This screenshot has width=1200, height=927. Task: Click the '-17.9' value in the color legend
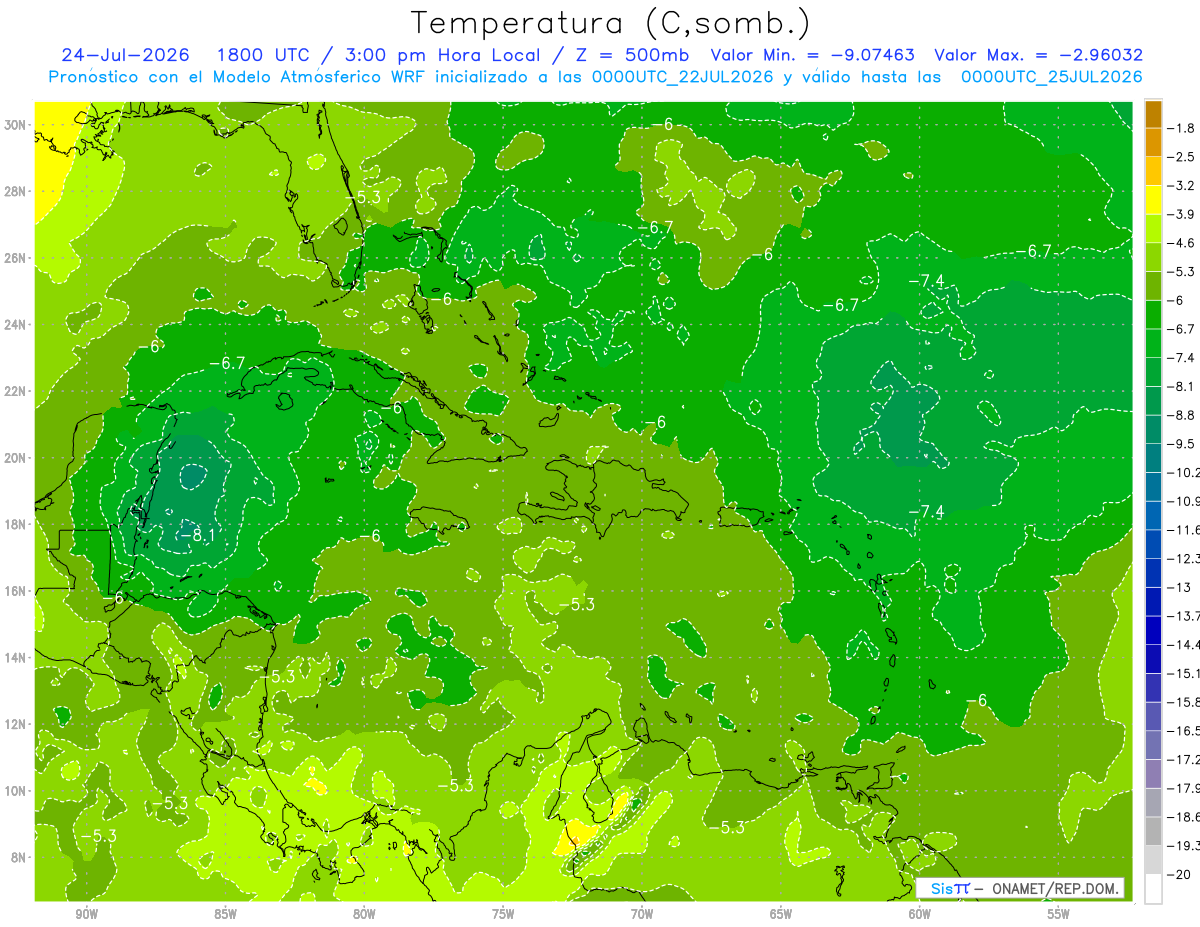coord(1184,788)
